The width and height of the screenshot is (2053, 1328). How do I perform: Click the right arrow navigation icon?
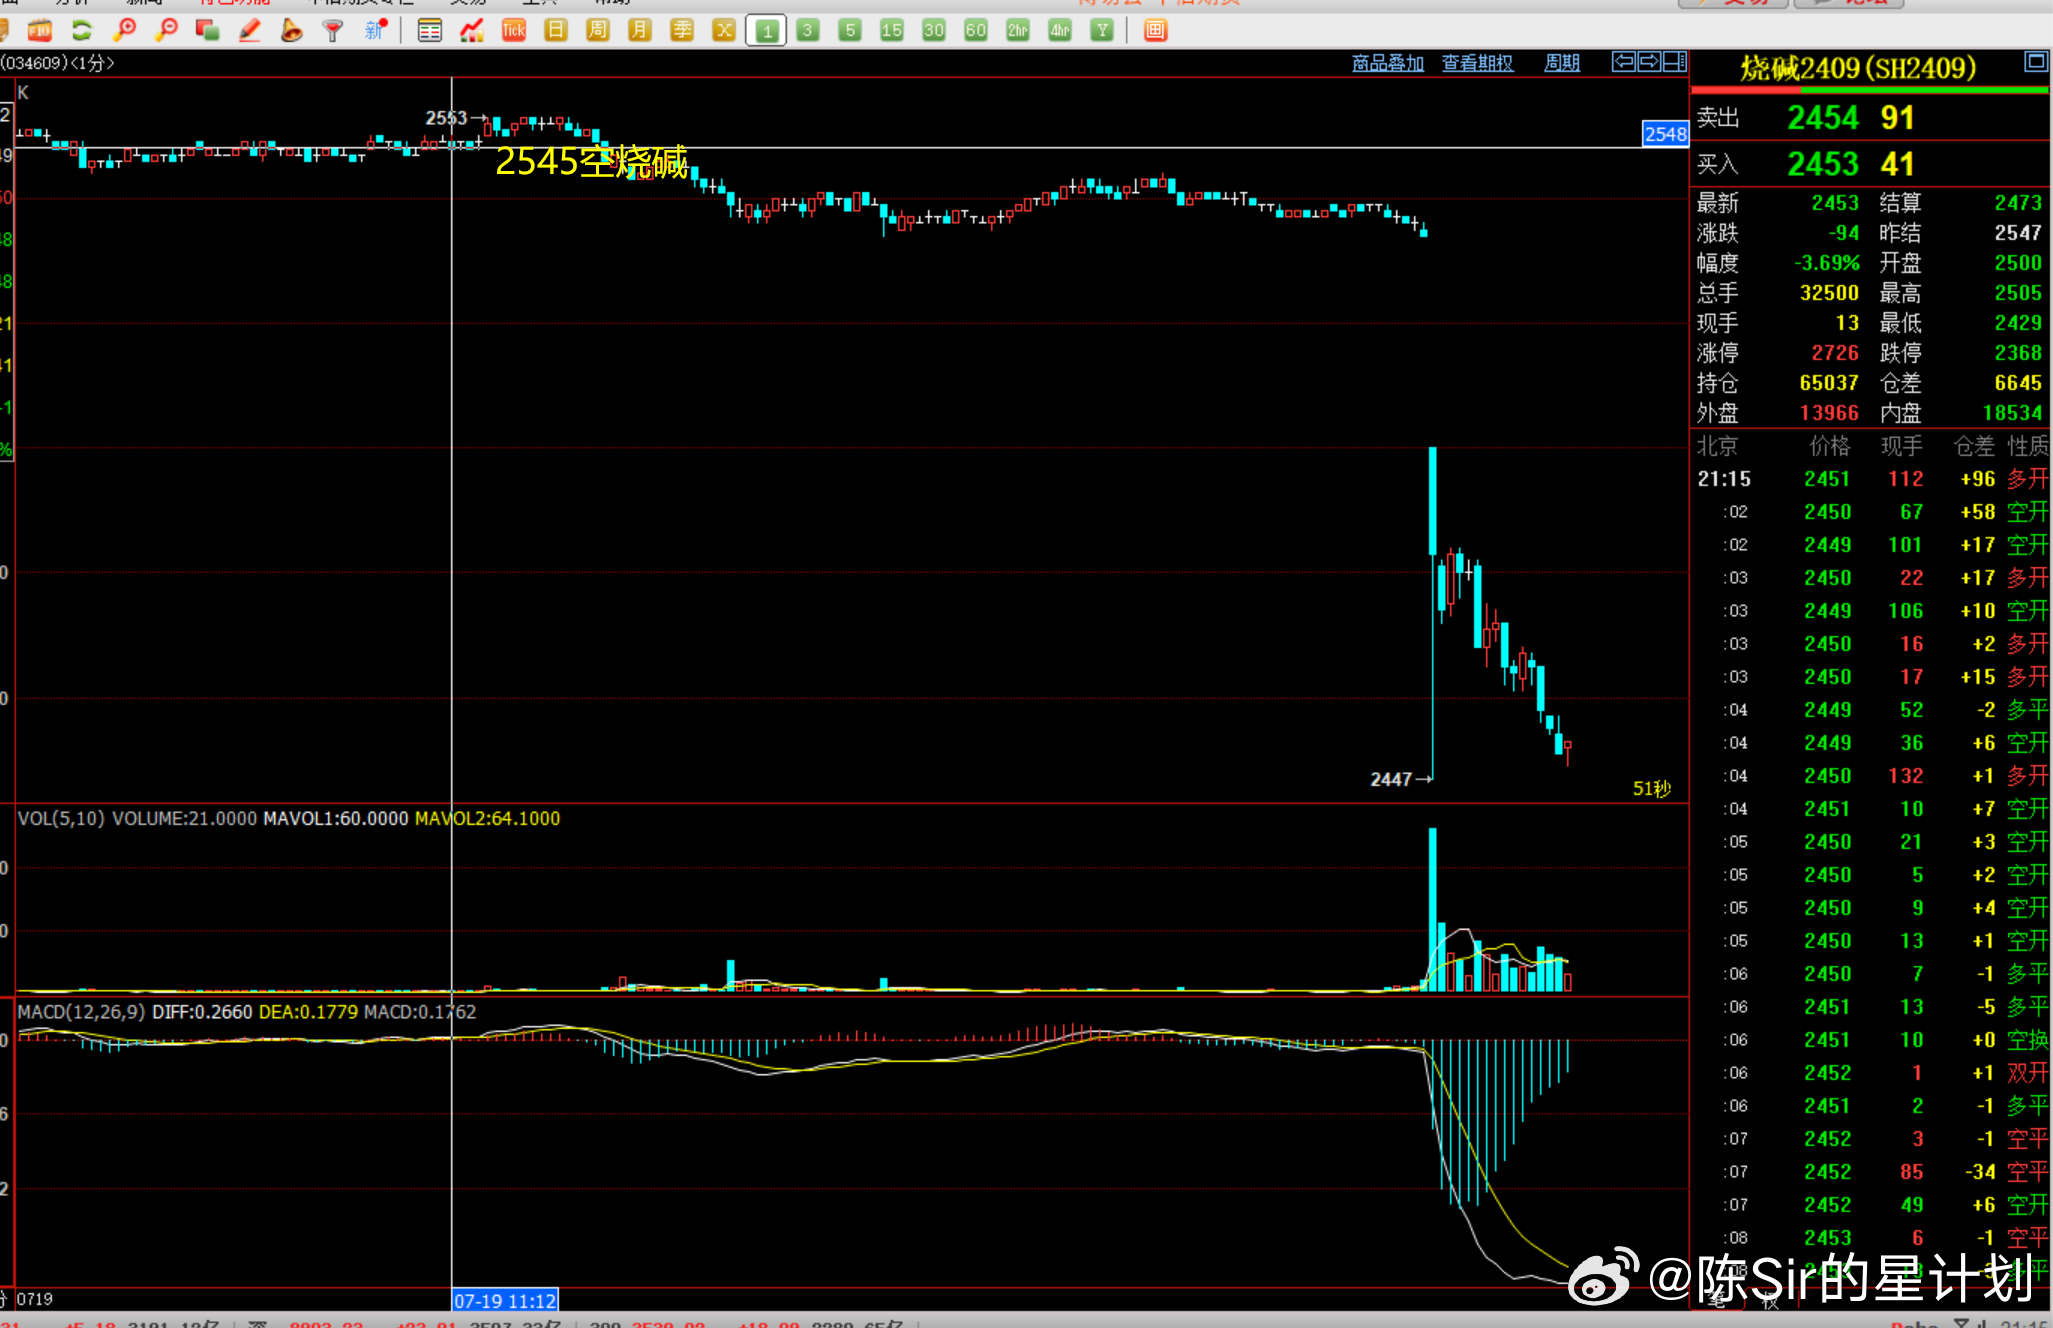(x=1649, y=62)
